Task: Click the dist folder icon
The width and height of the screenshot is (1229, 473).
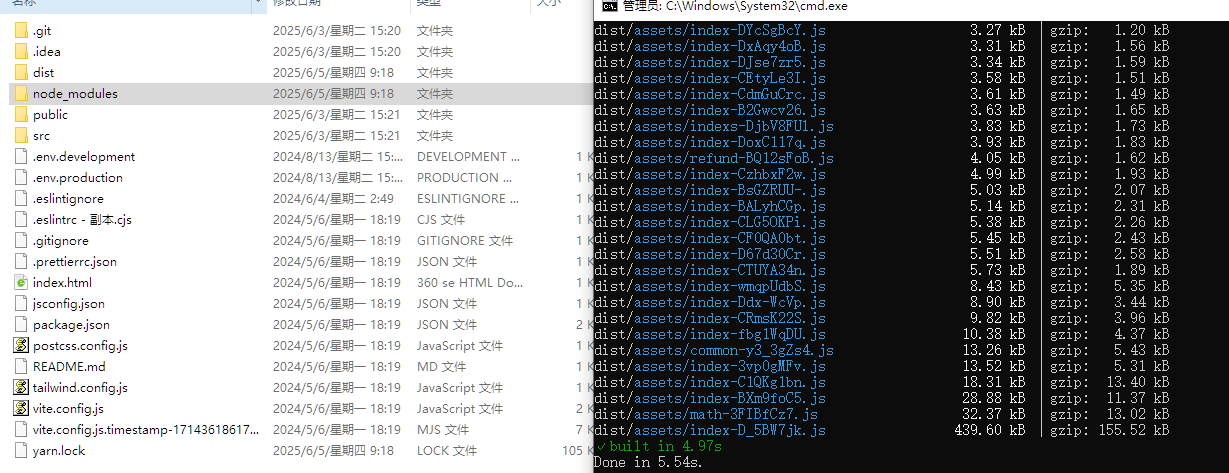Action: (x=22, y=73)
